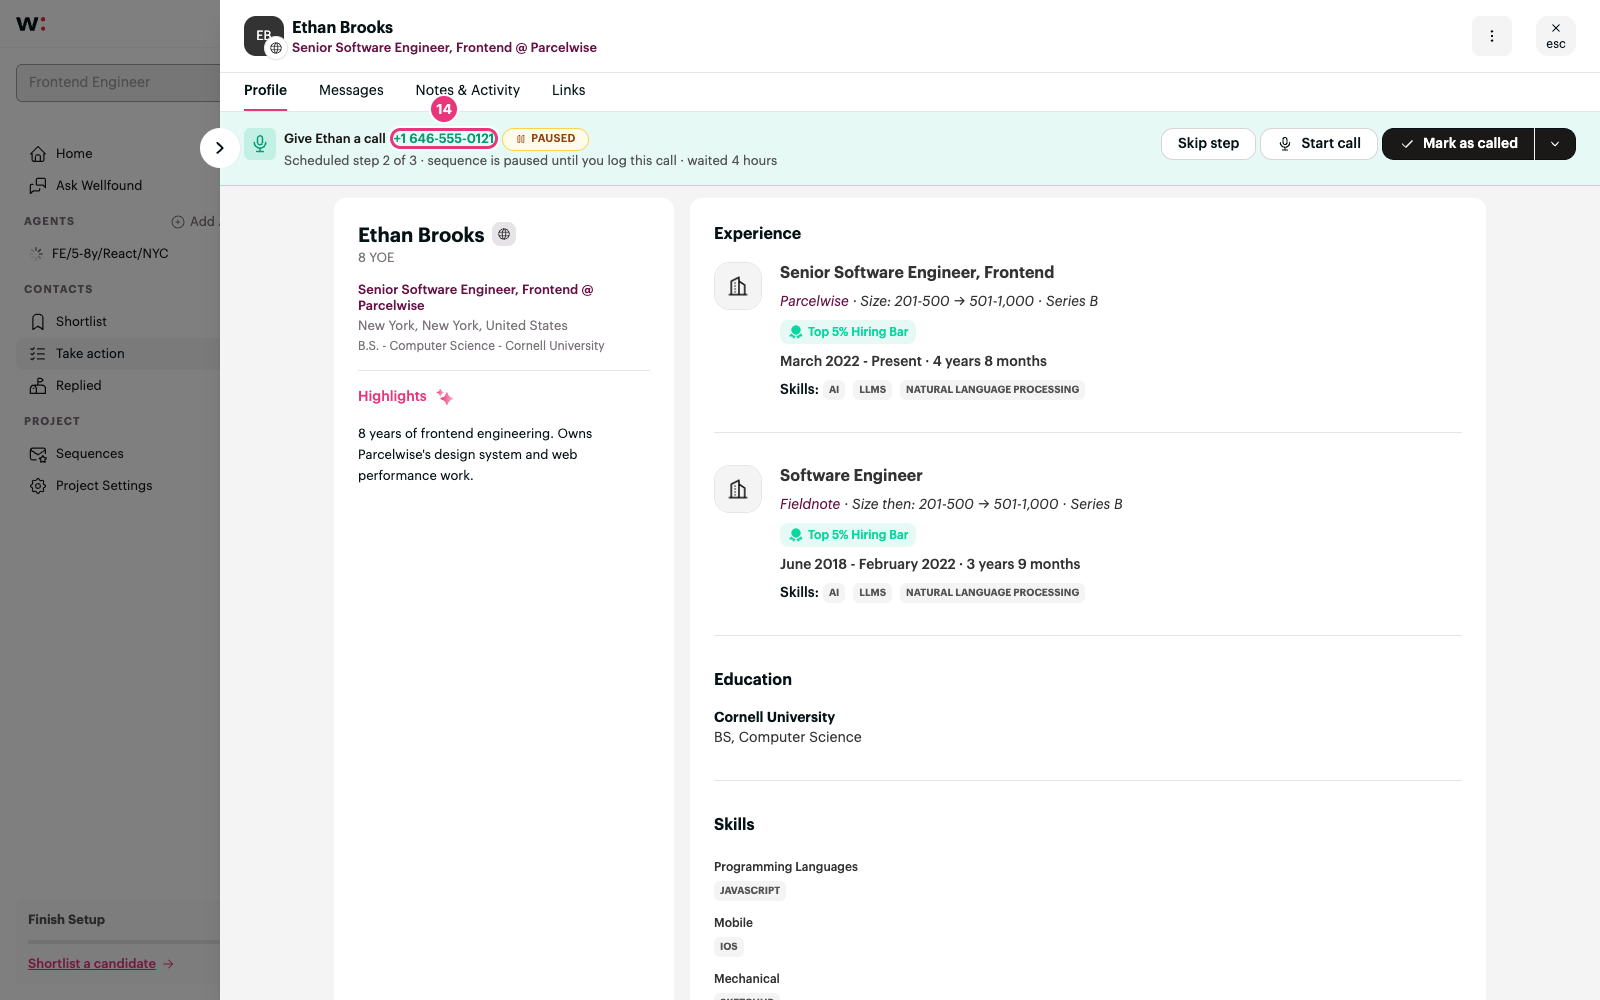Click the Sequences envelope icon
The width and height of the screenshot is (1600, 1000).
coord(38,454)
